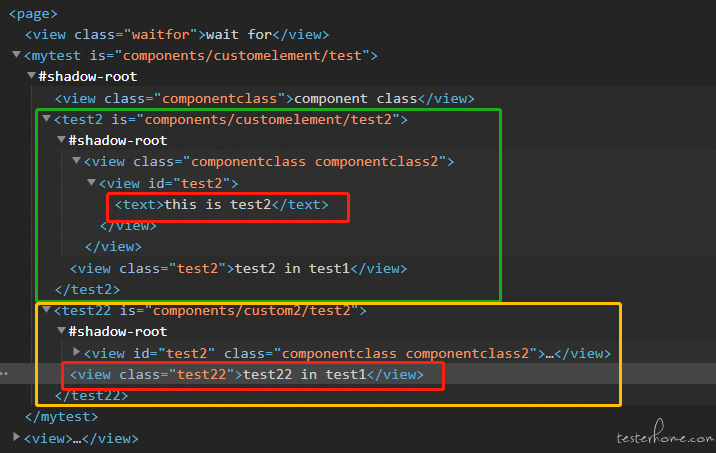Expand the collapsed view id="test2" class="componentclass componentclass2"
This screenshot has height=453, width=716.
[x=76, y=352]
